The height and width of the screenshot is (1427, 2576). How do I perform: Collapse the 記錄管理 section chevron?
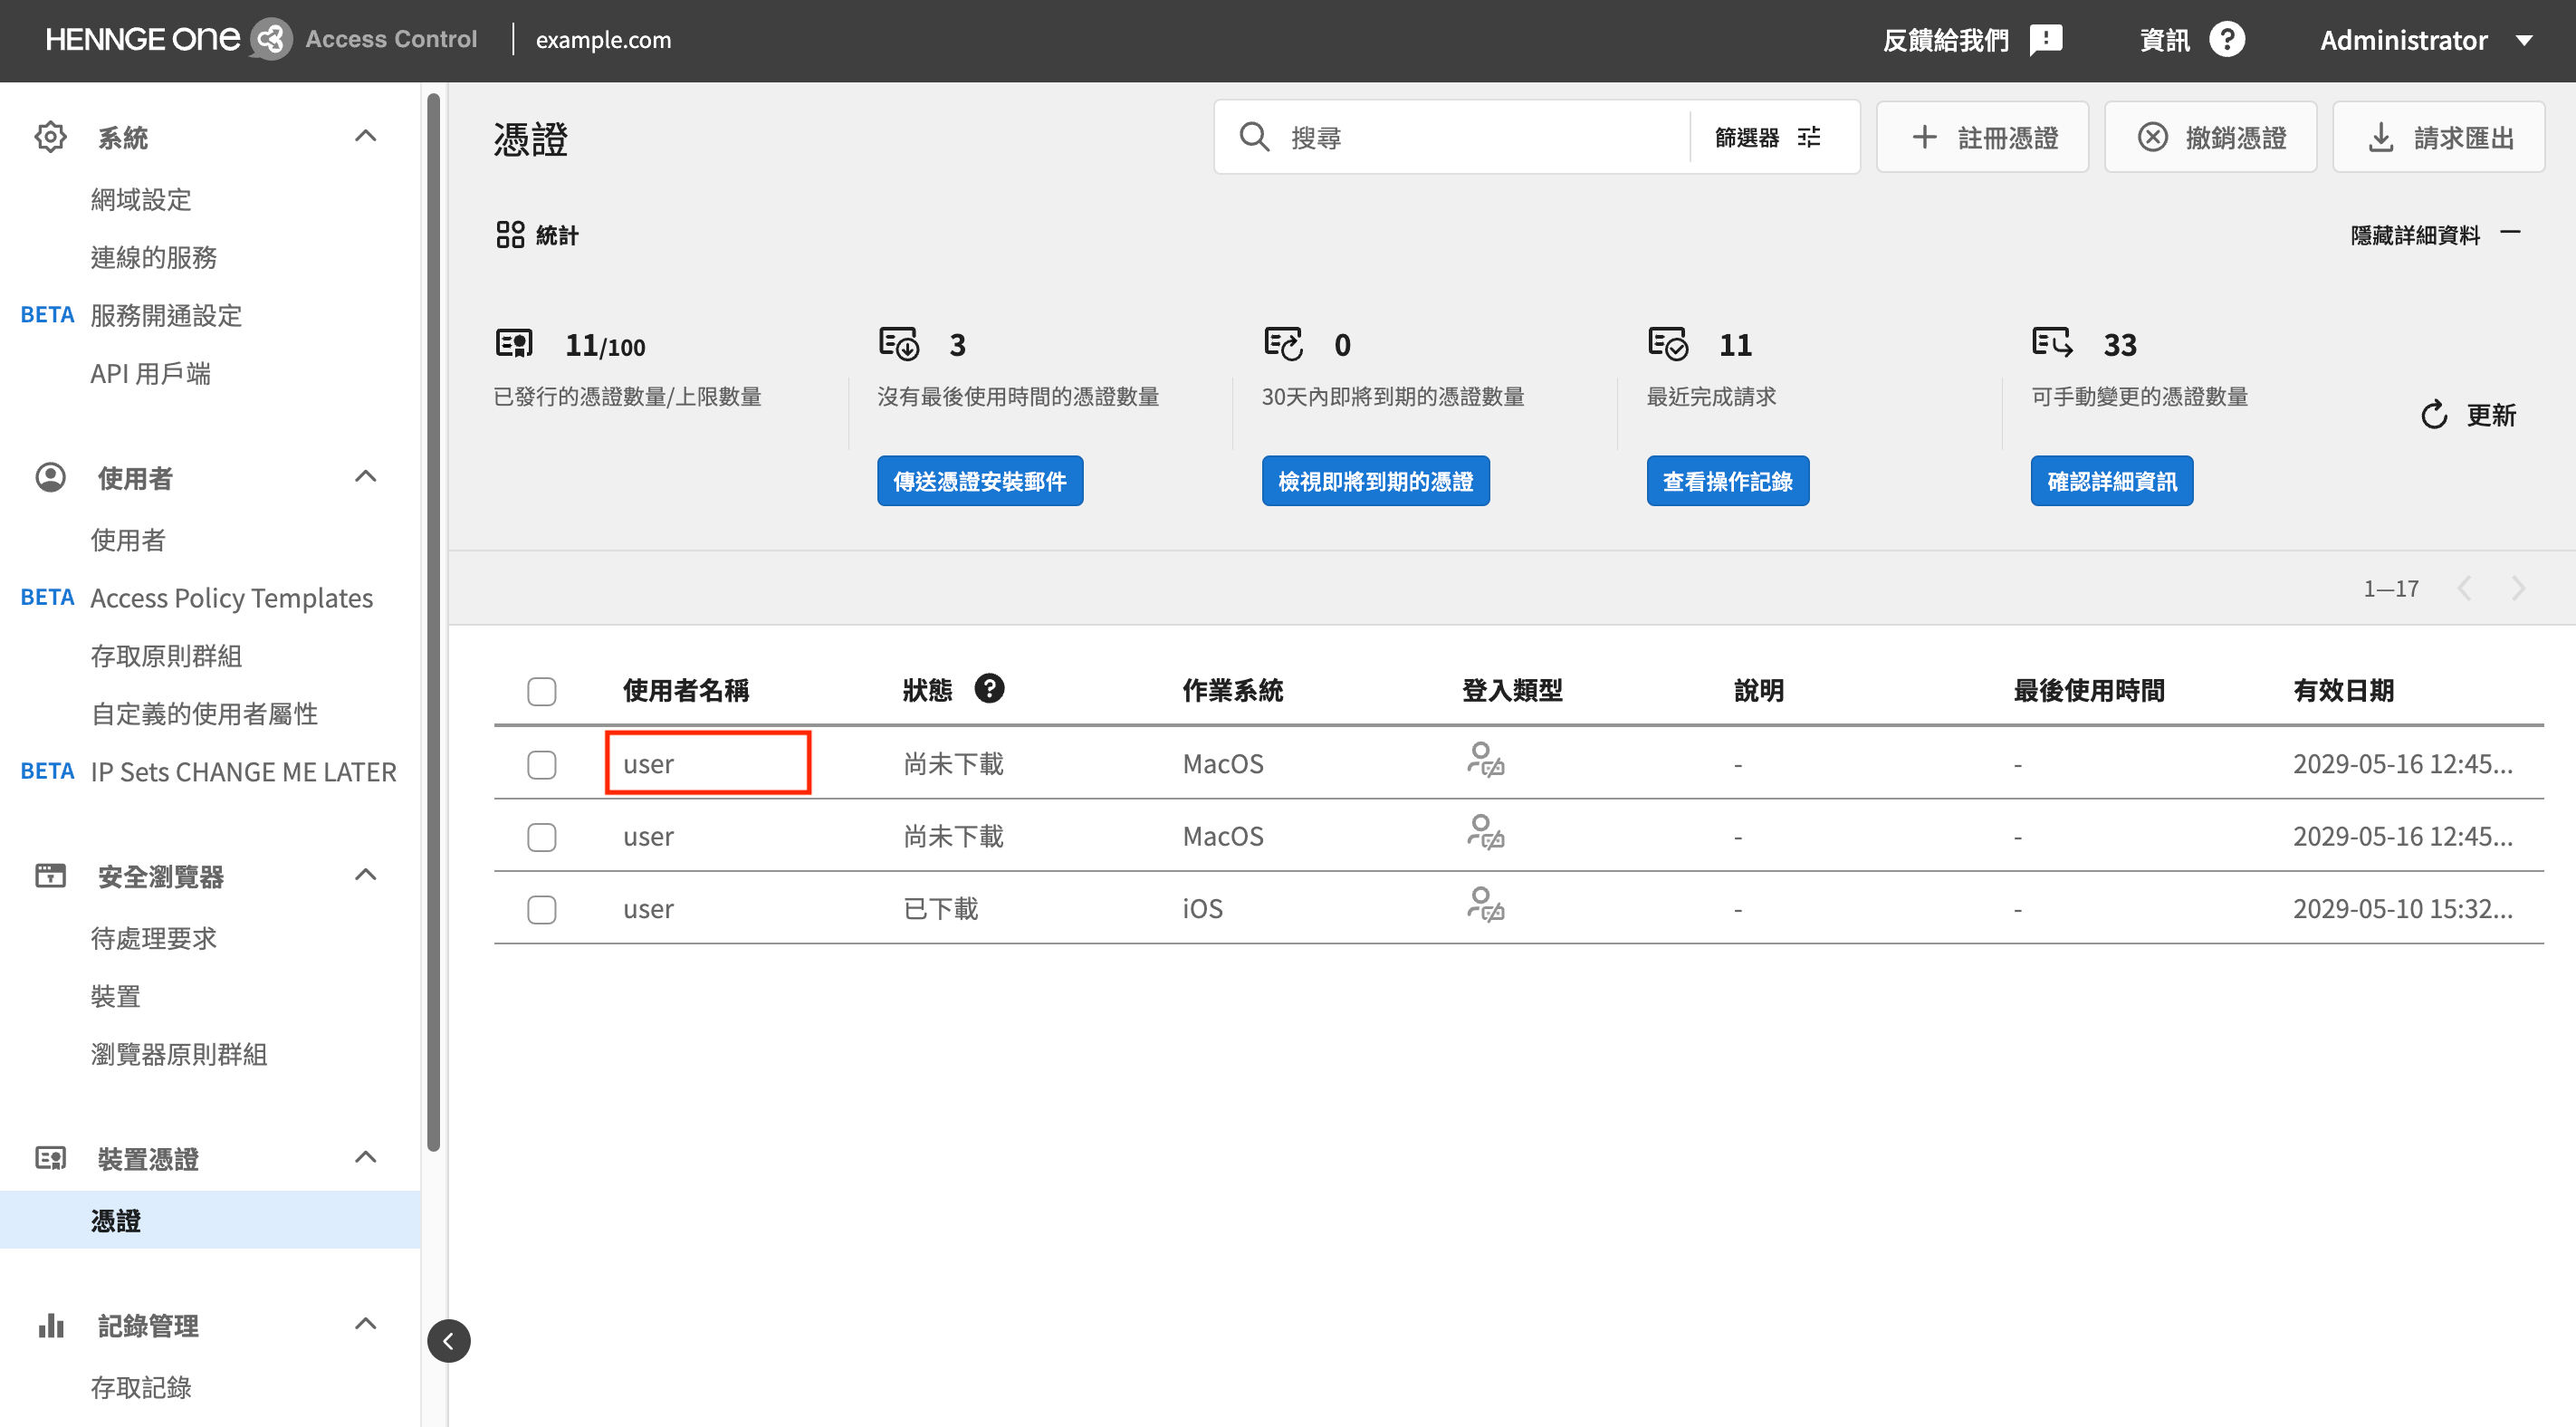click(x=366, y=1324)
